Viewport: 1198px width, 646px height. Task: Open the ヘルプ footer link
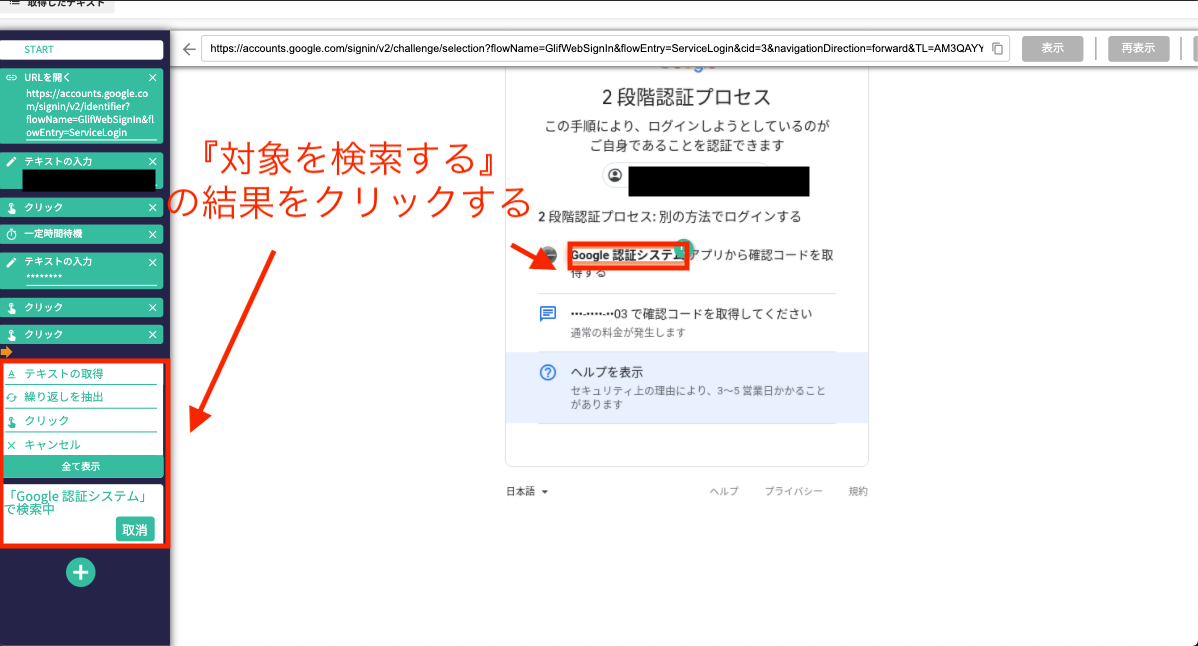click(x=724, y=491)
